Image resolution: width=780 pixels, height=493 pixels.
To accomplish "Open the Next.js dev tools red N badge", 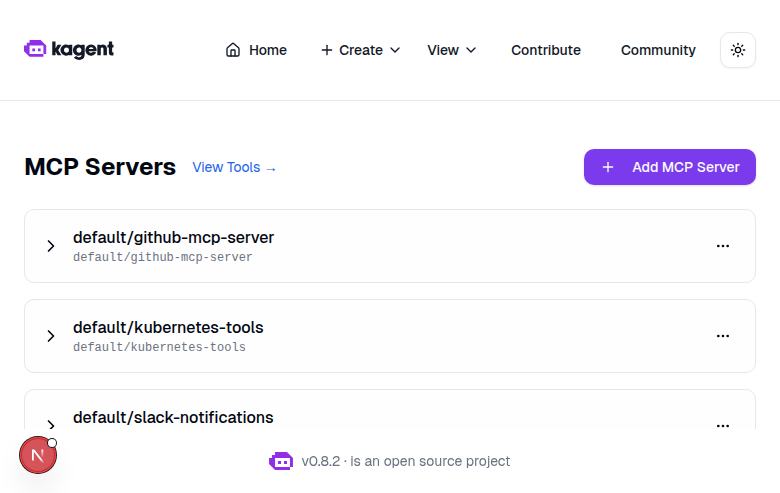I will click(x=38, y=455).
